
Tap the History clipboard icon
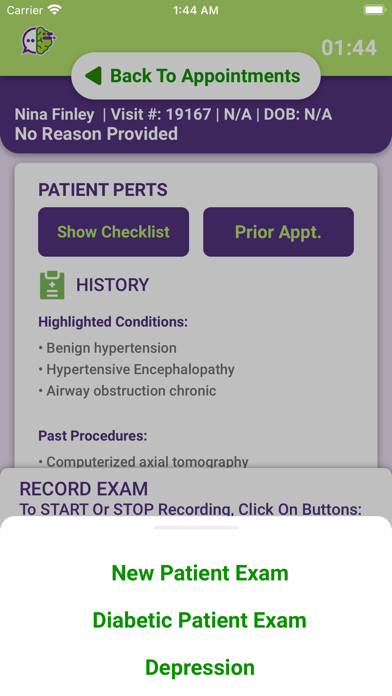tap(52, 285)
